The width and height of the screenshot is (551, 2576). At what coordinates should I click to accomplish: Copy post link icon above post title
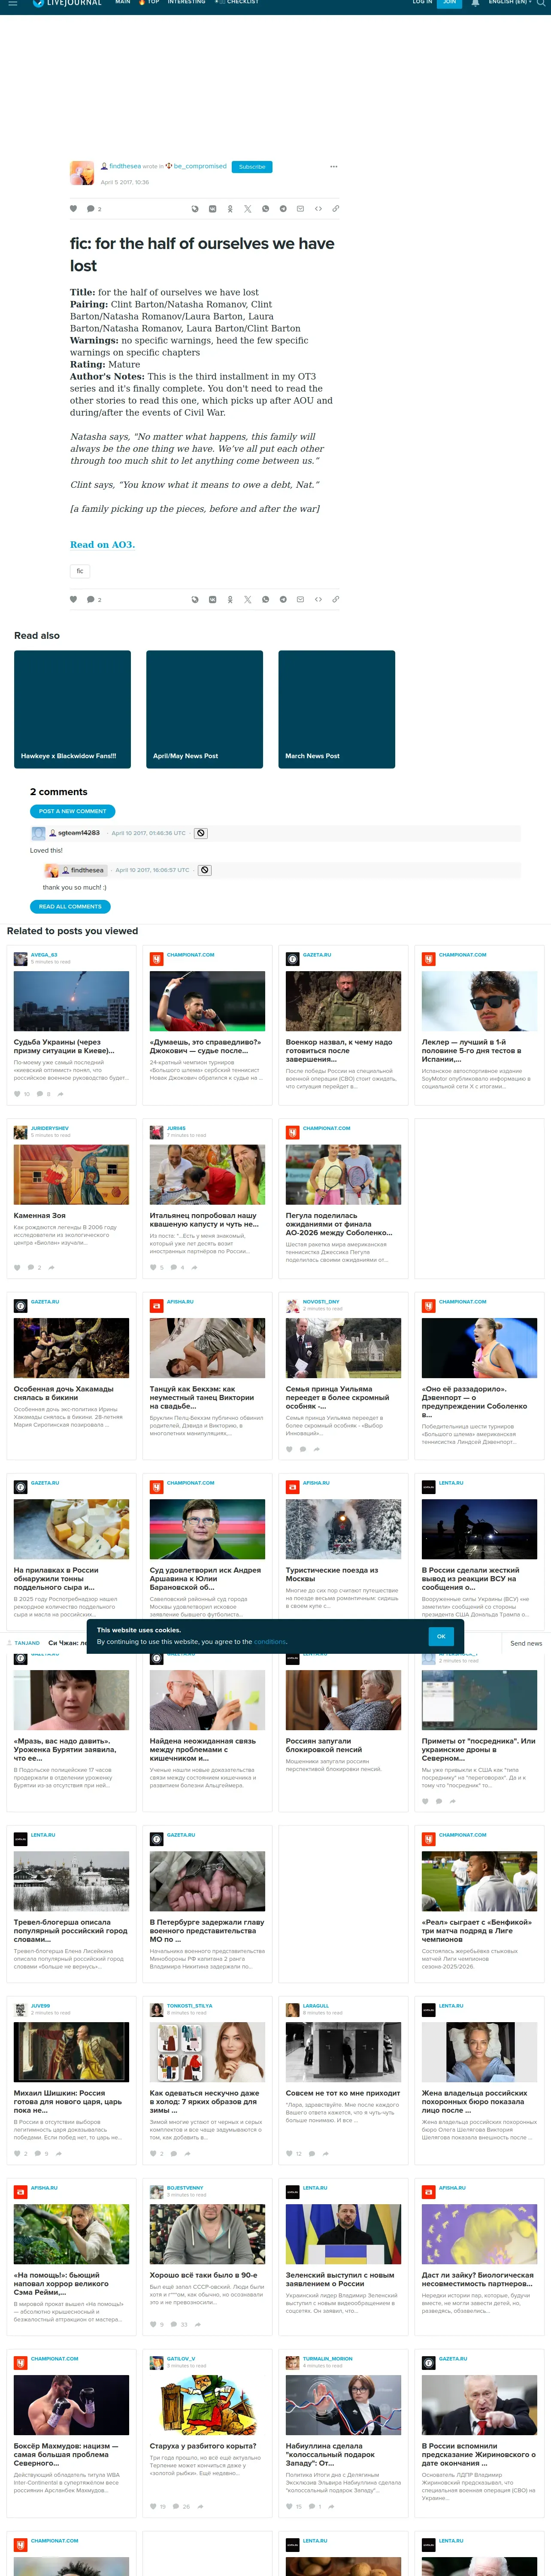(336, 209)
